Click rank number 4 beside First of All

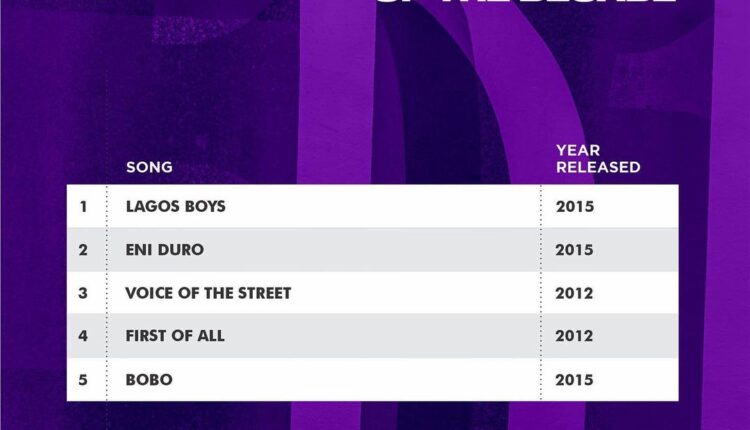84,336
